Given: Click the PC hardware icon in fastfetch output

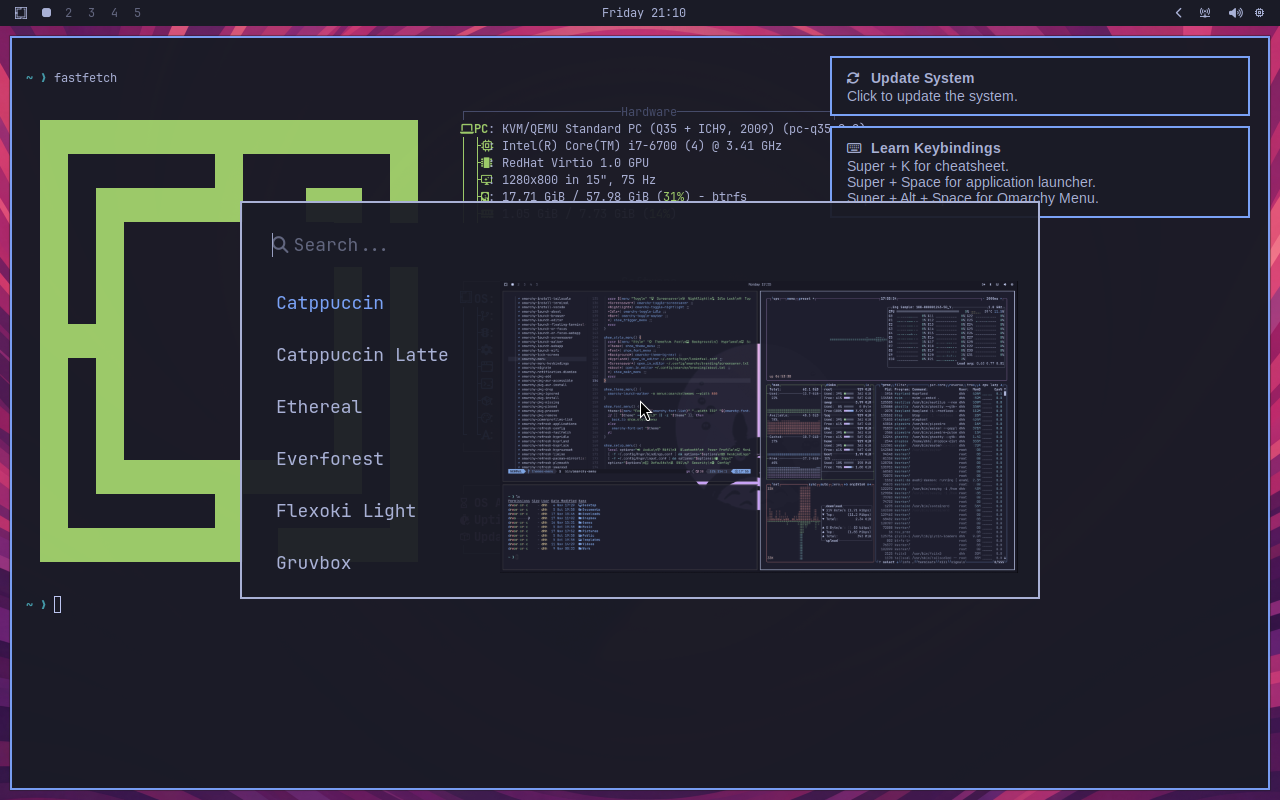Looking at the screenshot, I should (x=468, y=128).
